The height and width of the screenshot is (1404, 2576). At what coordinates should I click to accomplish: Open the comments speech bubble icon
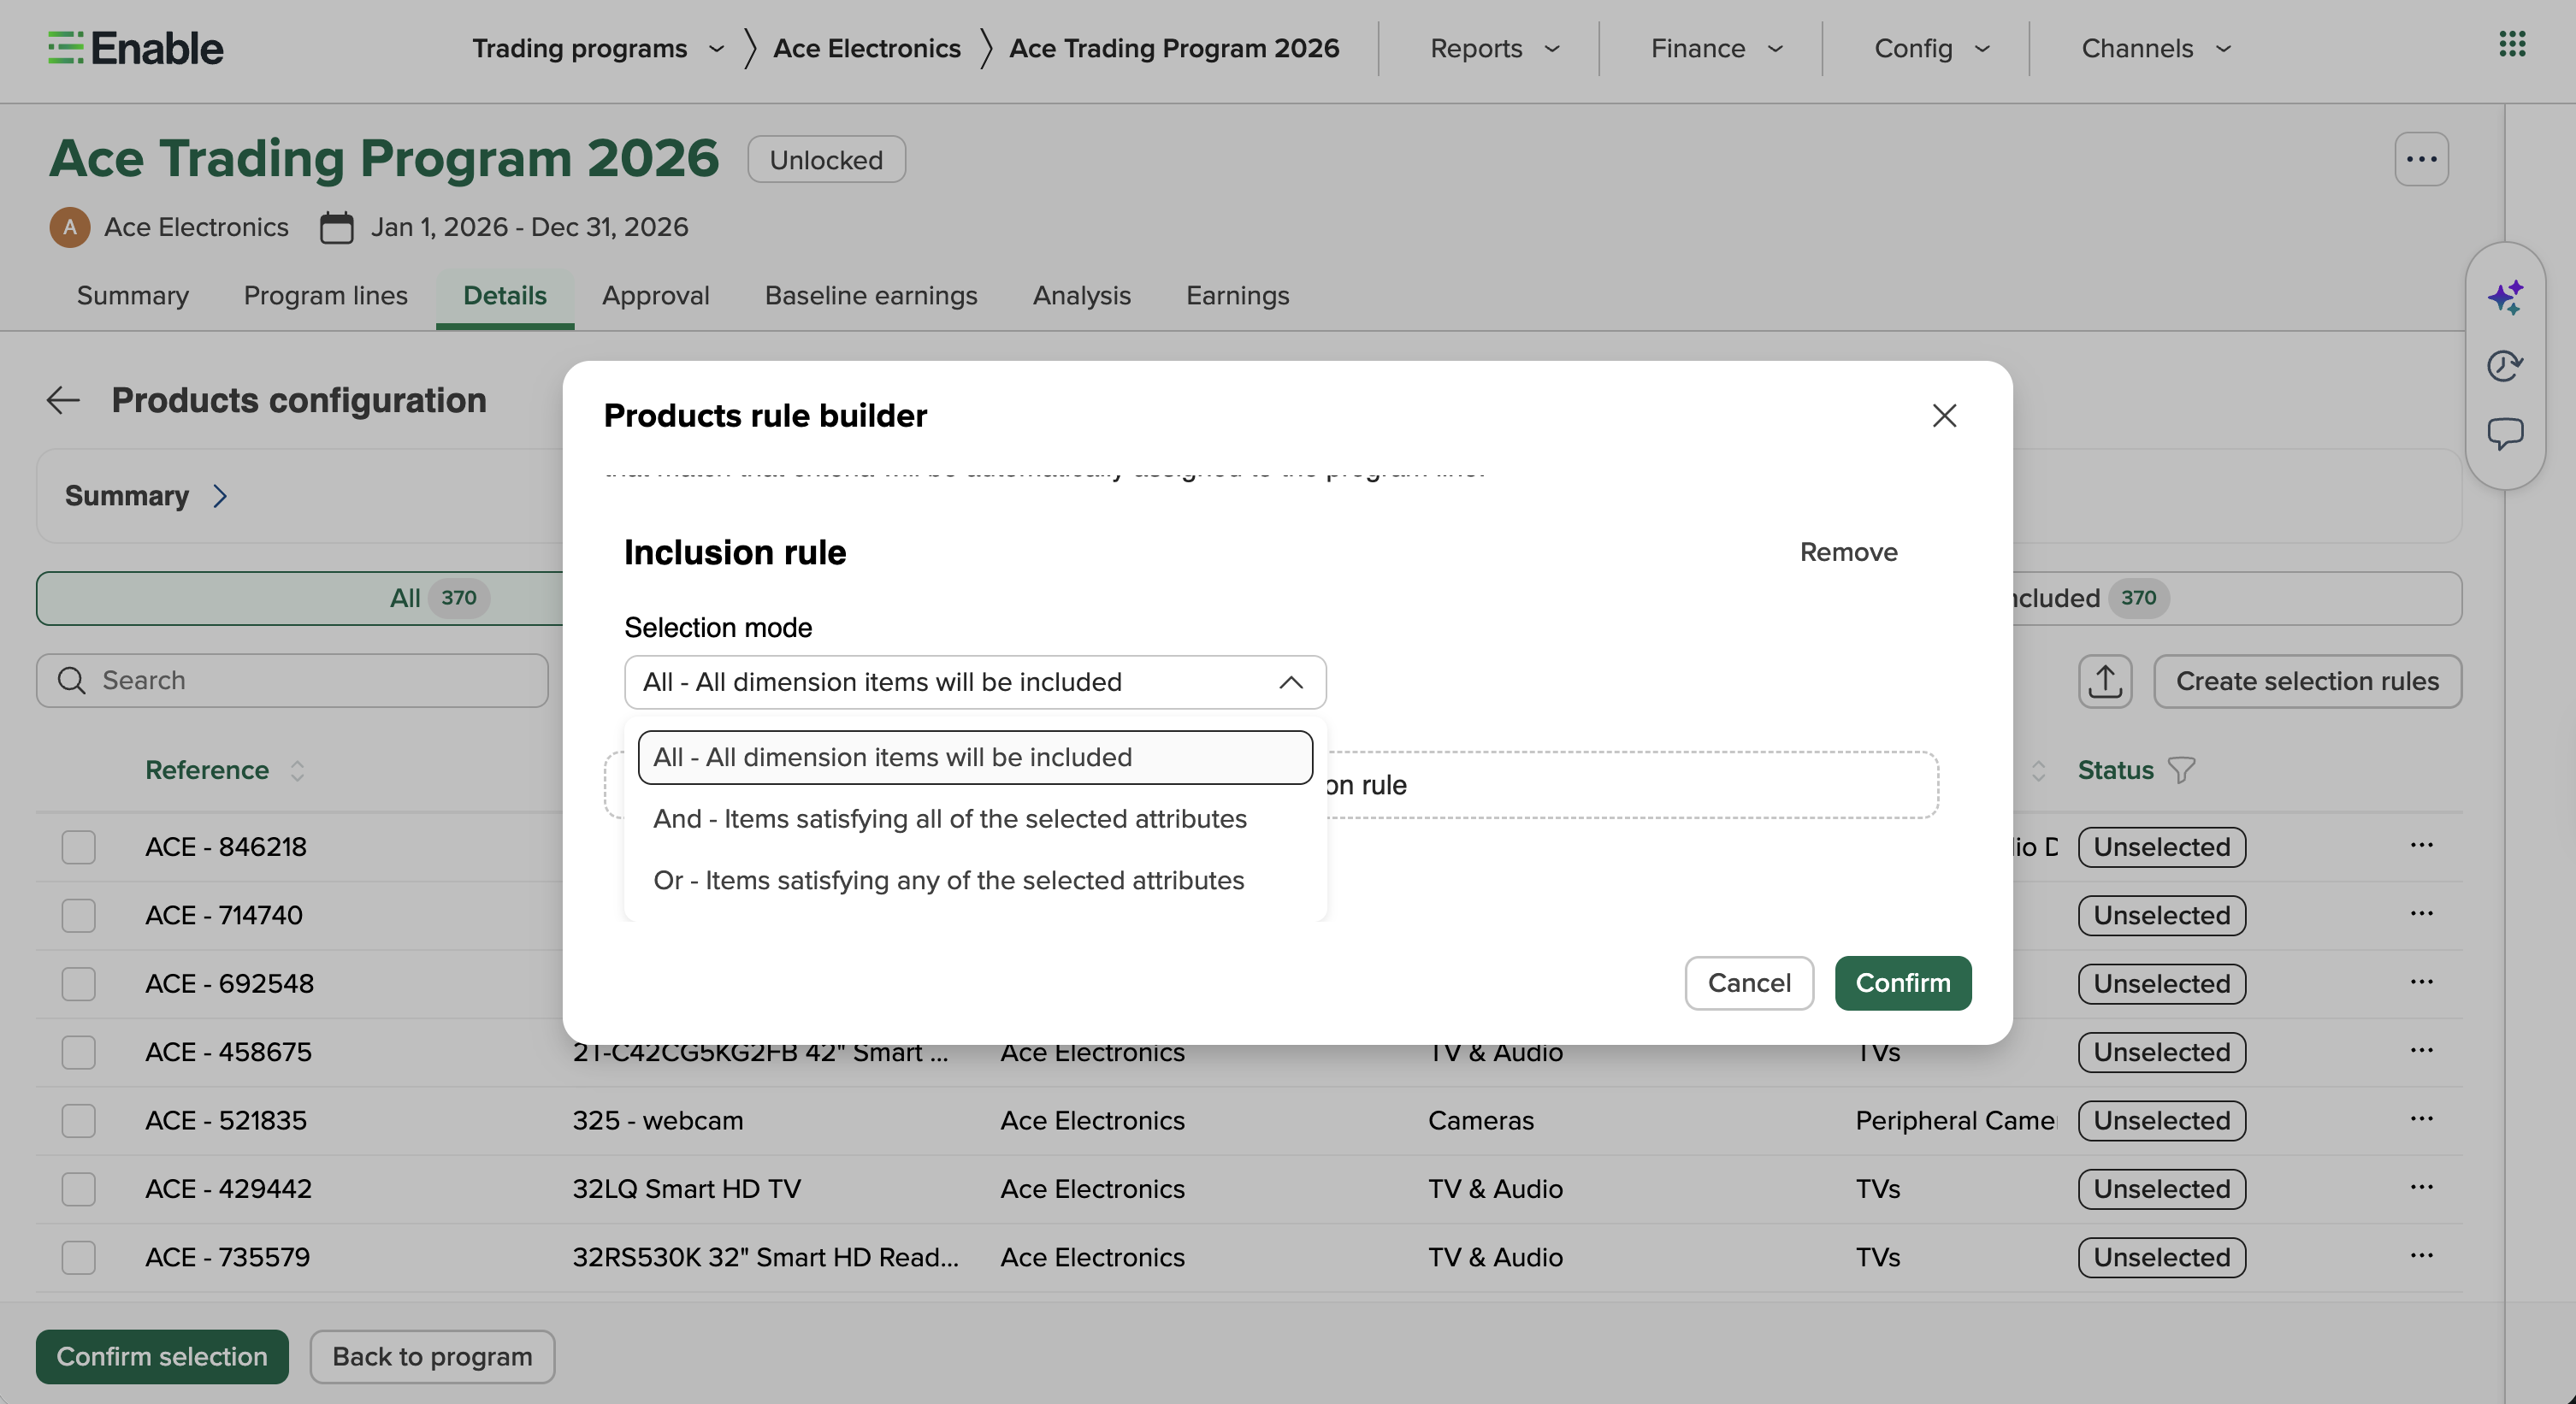[x=2505, y=434]
